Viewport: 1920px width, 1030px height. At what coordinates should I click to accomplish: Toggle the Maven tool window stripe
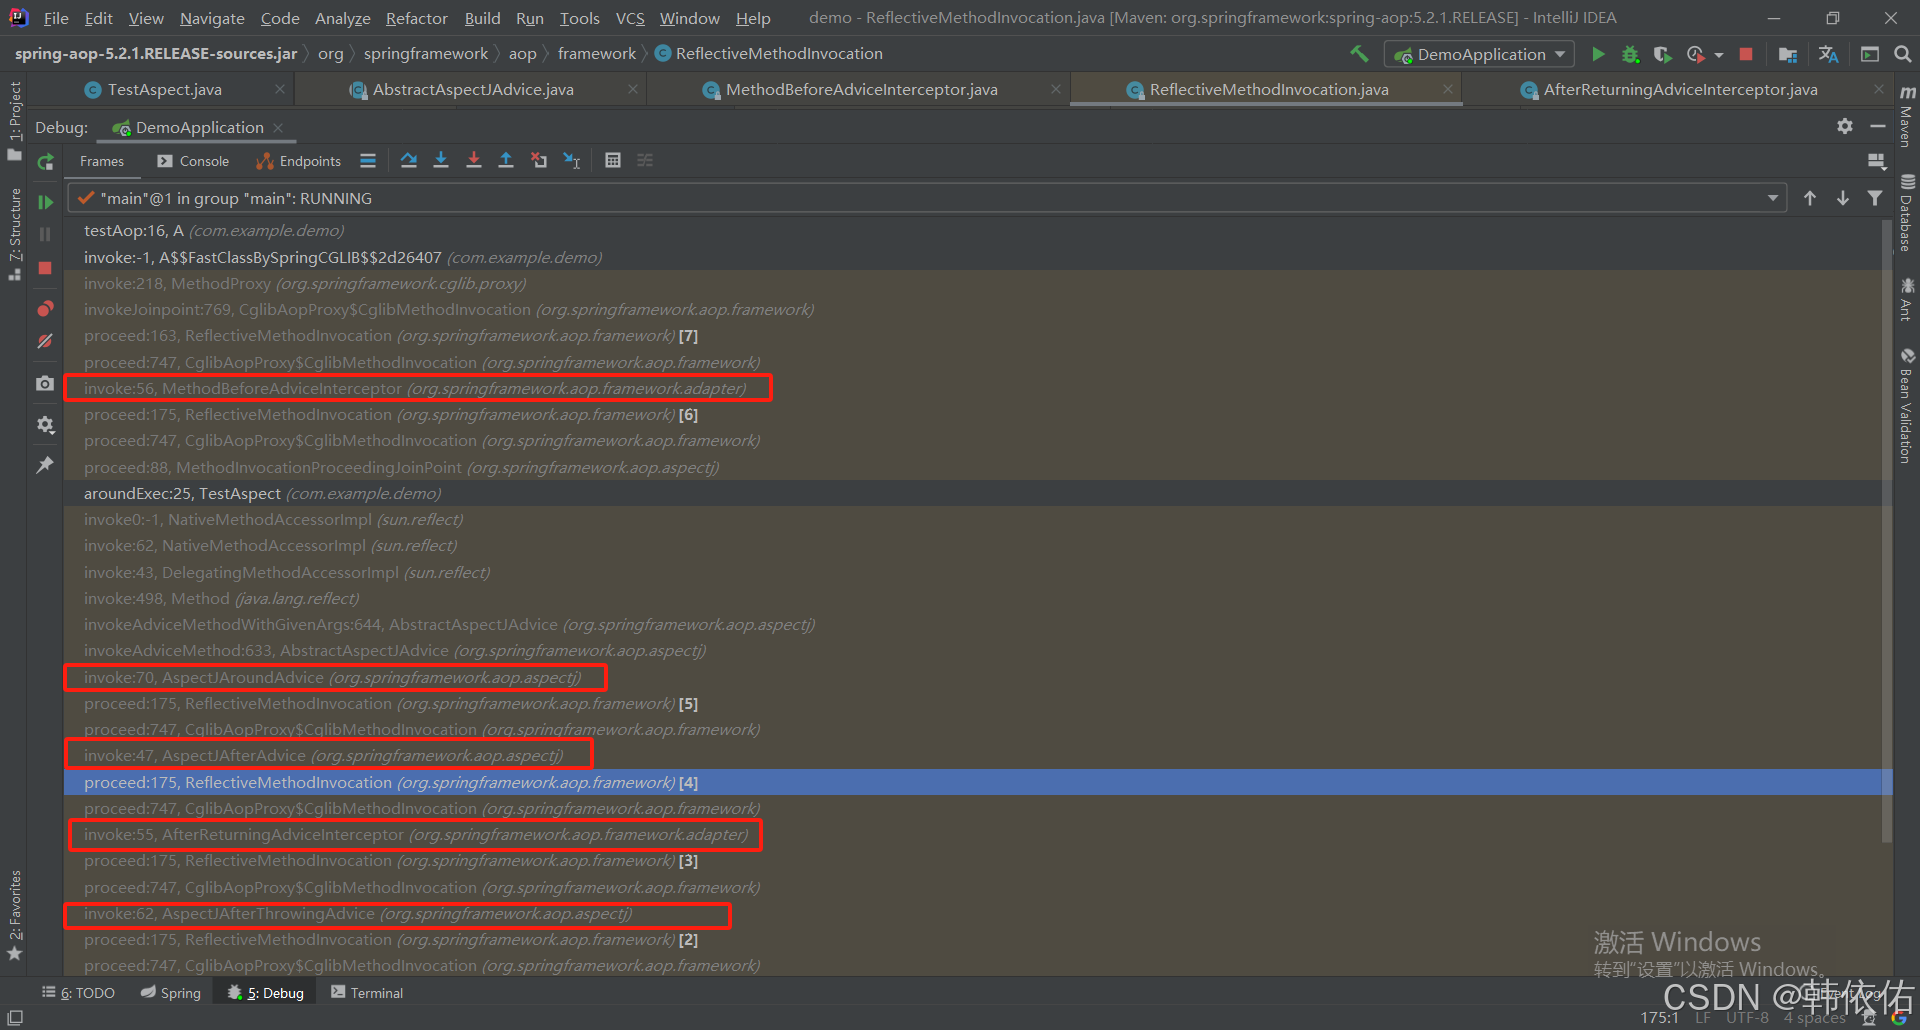pos(1906,117)
